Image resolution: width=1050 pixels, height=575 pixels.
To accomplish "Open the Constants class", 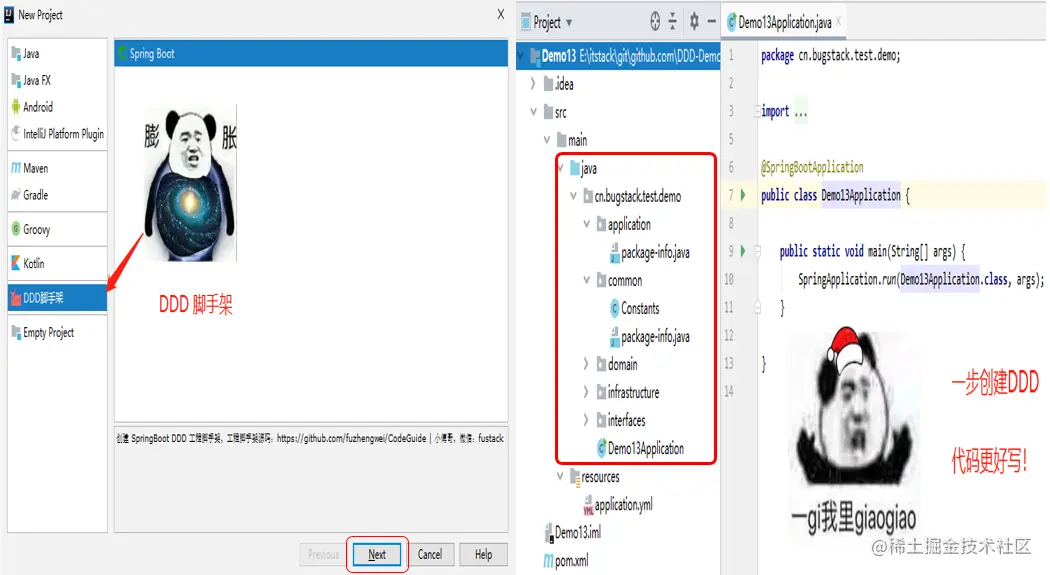I will click(x=635, y=309).
